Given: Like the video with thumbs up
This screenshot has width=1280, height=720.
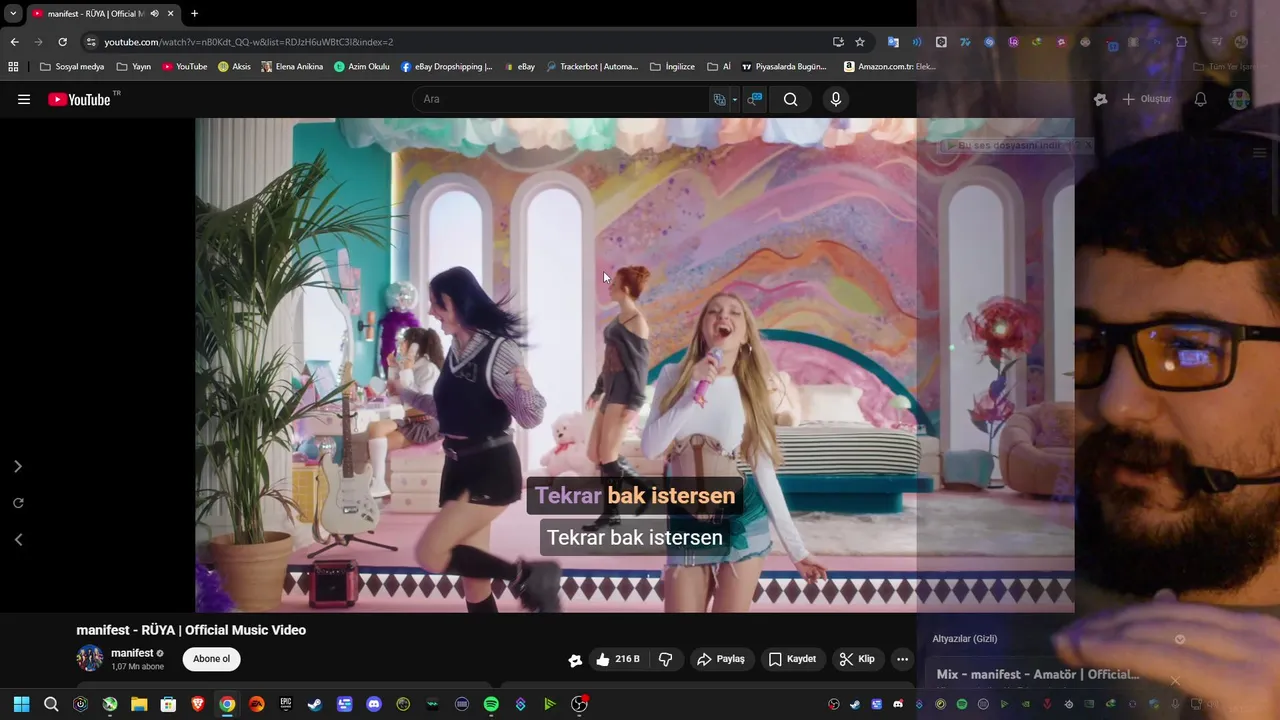Looking at the screenshot, I should 618,659.
